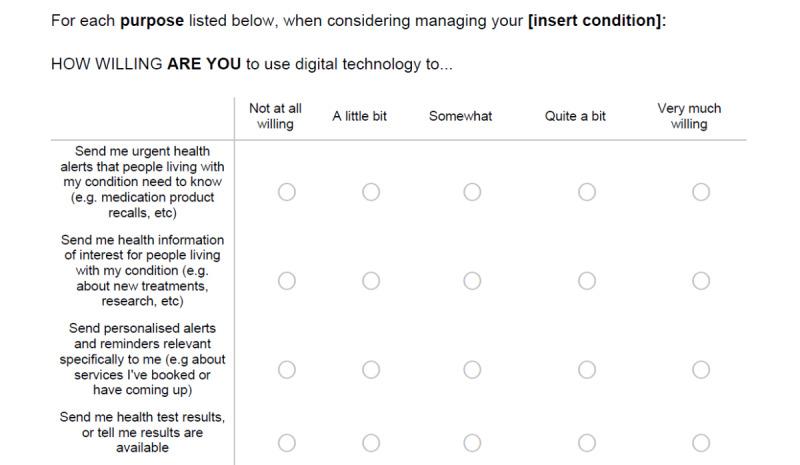Select "A little bit" for health information row
The width and height of the screenshot is (800, 465).
(371, 281)
